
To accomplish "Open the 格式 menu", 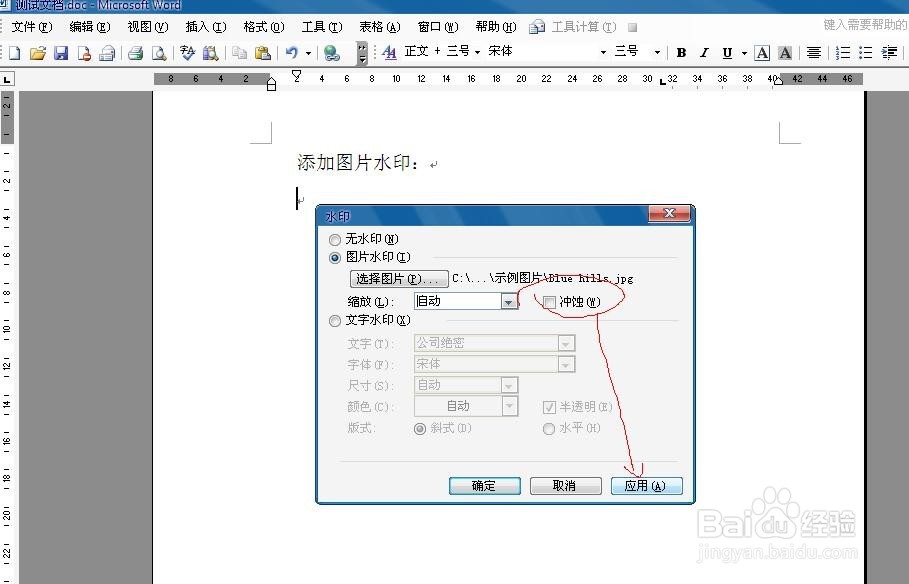I will click(262, 27).
